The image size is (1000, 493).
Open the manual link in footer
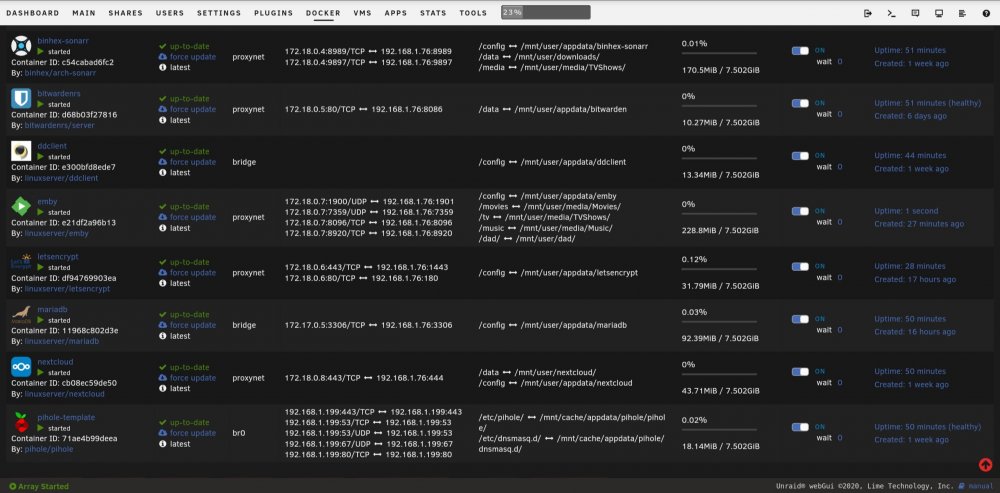click(980, 486)
